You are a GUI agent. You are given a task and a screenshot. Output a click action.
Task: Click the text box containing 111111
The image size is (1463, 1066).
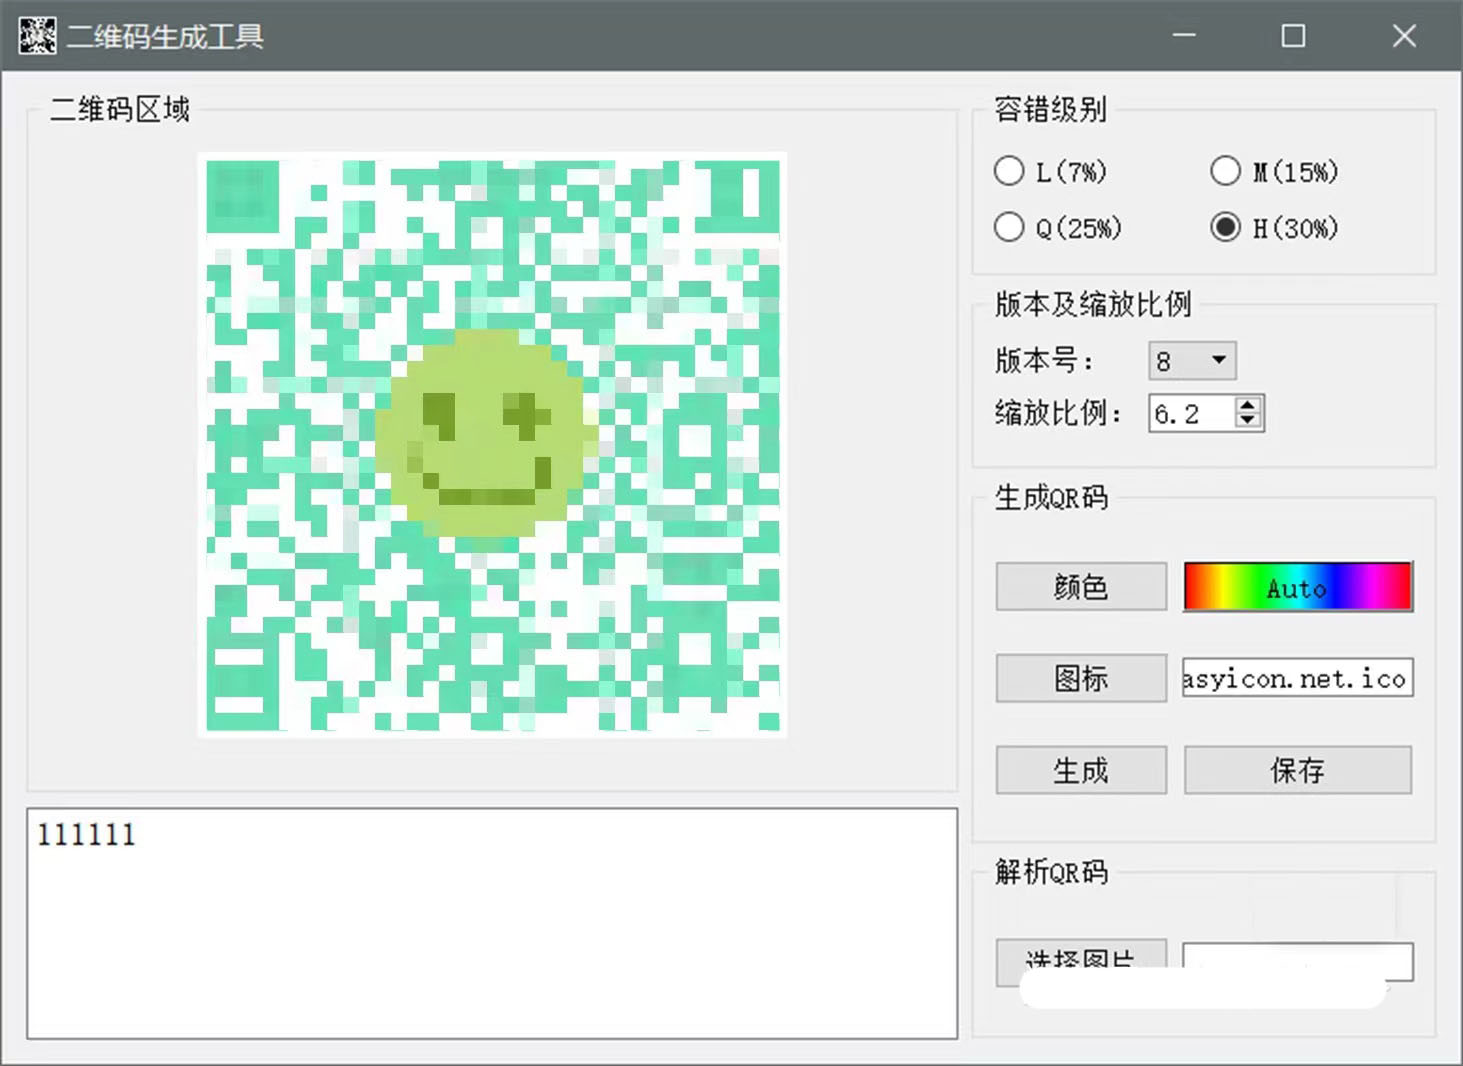coord(492,923)
